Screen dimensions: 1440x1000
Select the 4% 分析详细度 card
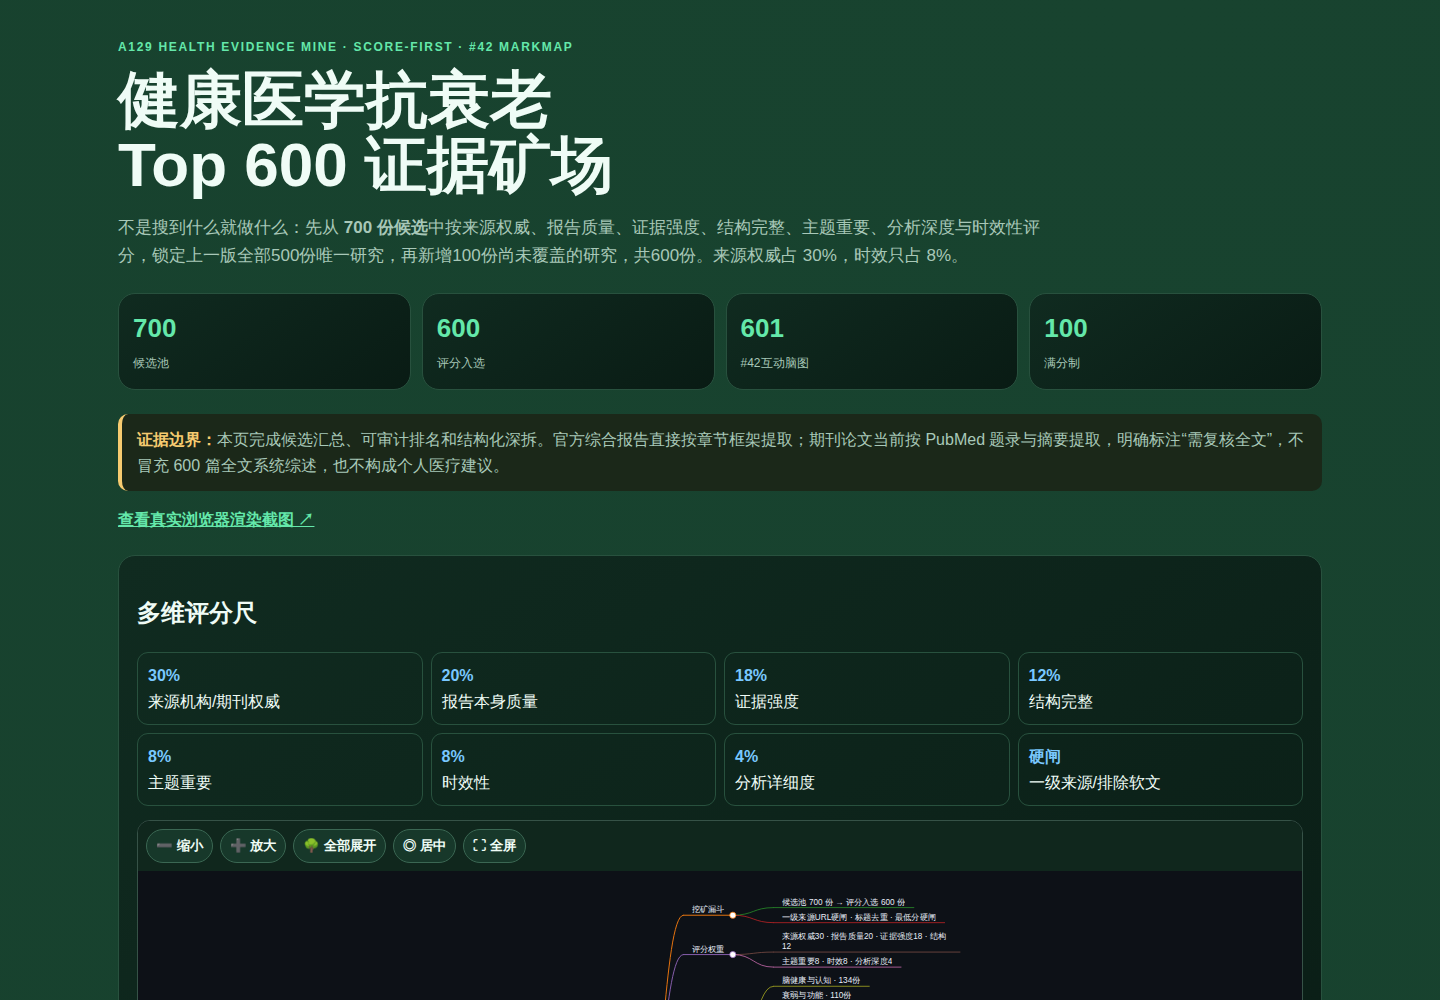867,769
